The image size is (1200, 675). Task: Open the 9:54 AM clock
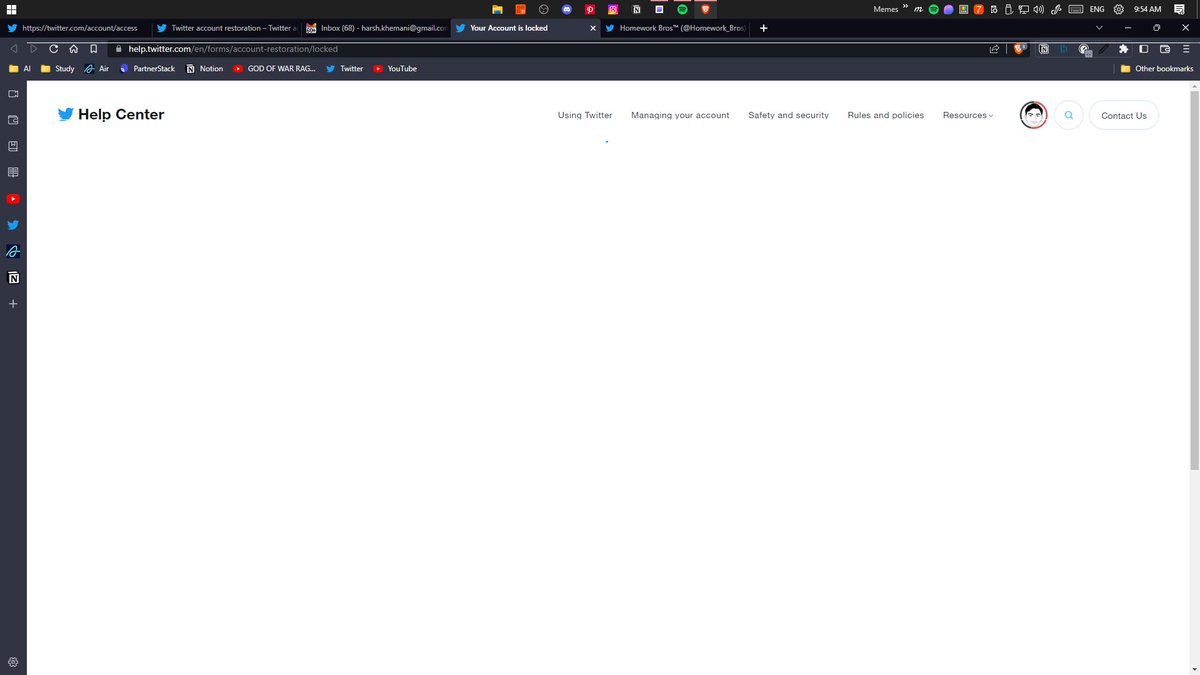pyautogui.click(x=1147, y=9)
